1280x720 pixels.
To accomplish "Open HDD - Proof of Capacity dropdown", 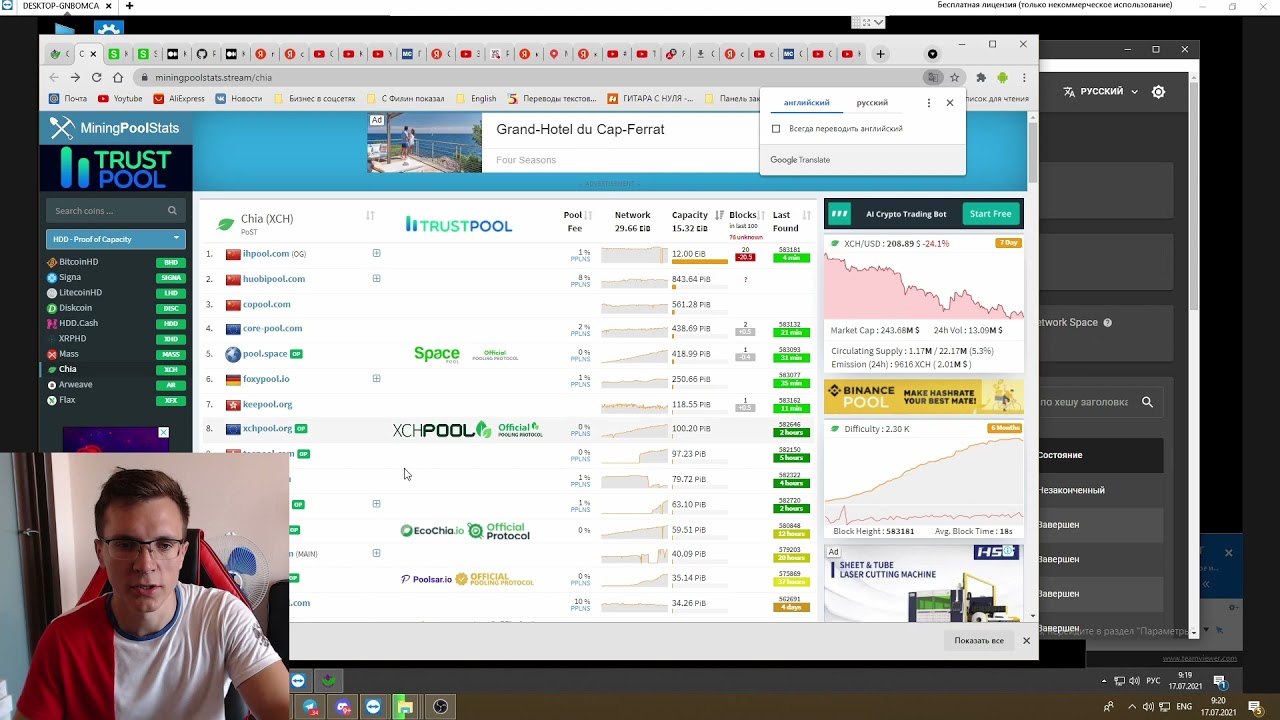I will click(115, 239).
